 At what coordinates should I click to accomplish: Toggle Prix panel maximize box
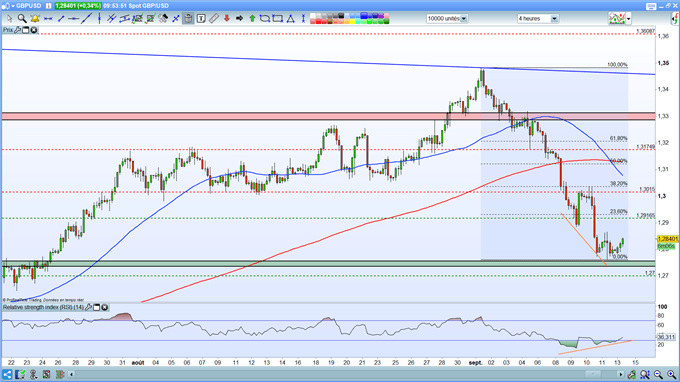(26, 30)
